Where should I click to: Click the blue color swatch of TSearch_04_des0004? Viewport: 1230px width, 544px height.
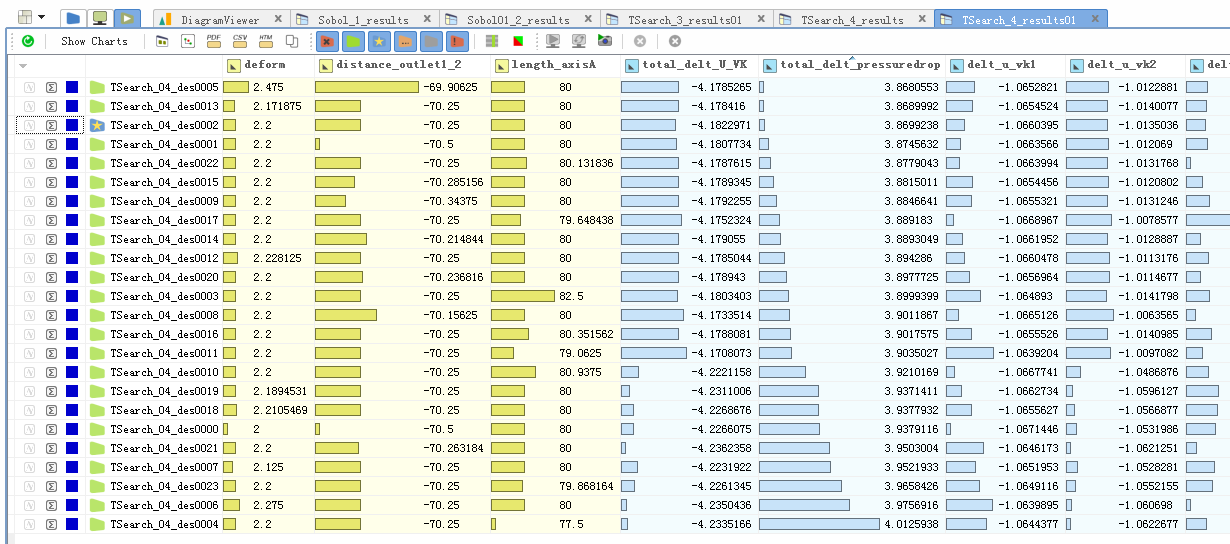click(72, 524)
